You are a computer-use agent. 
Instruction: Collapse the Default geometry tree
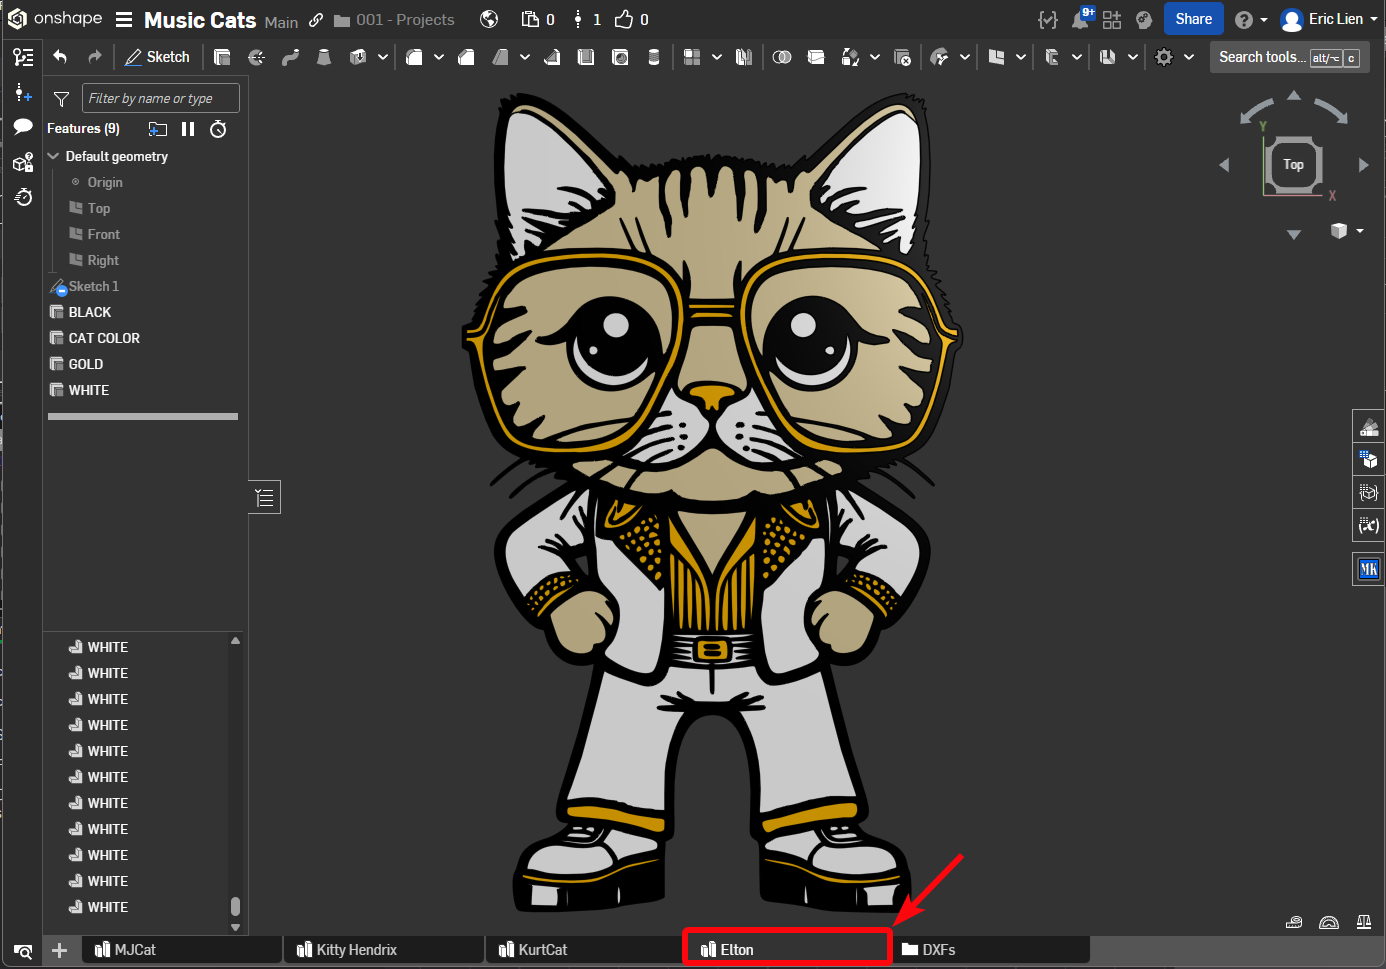(54, 156)
